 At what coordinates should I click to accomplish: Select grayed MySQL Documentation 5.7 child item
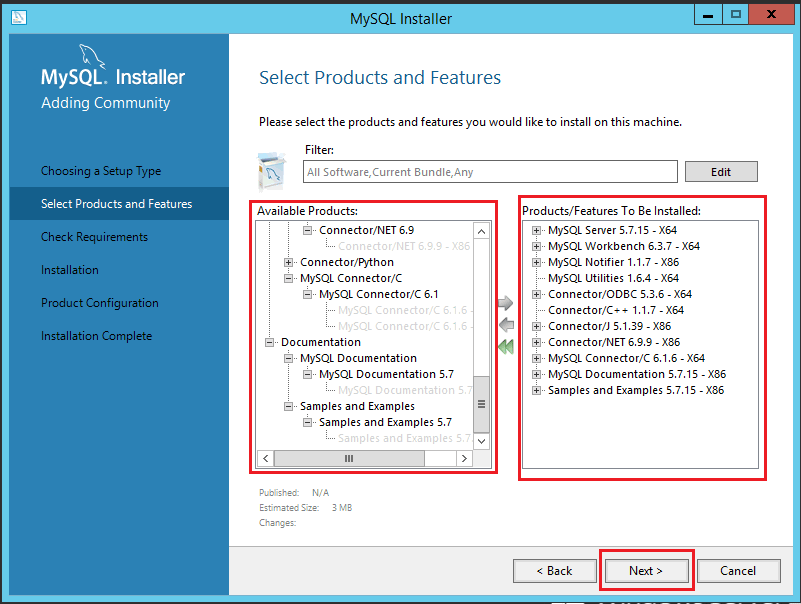point(405,390)
